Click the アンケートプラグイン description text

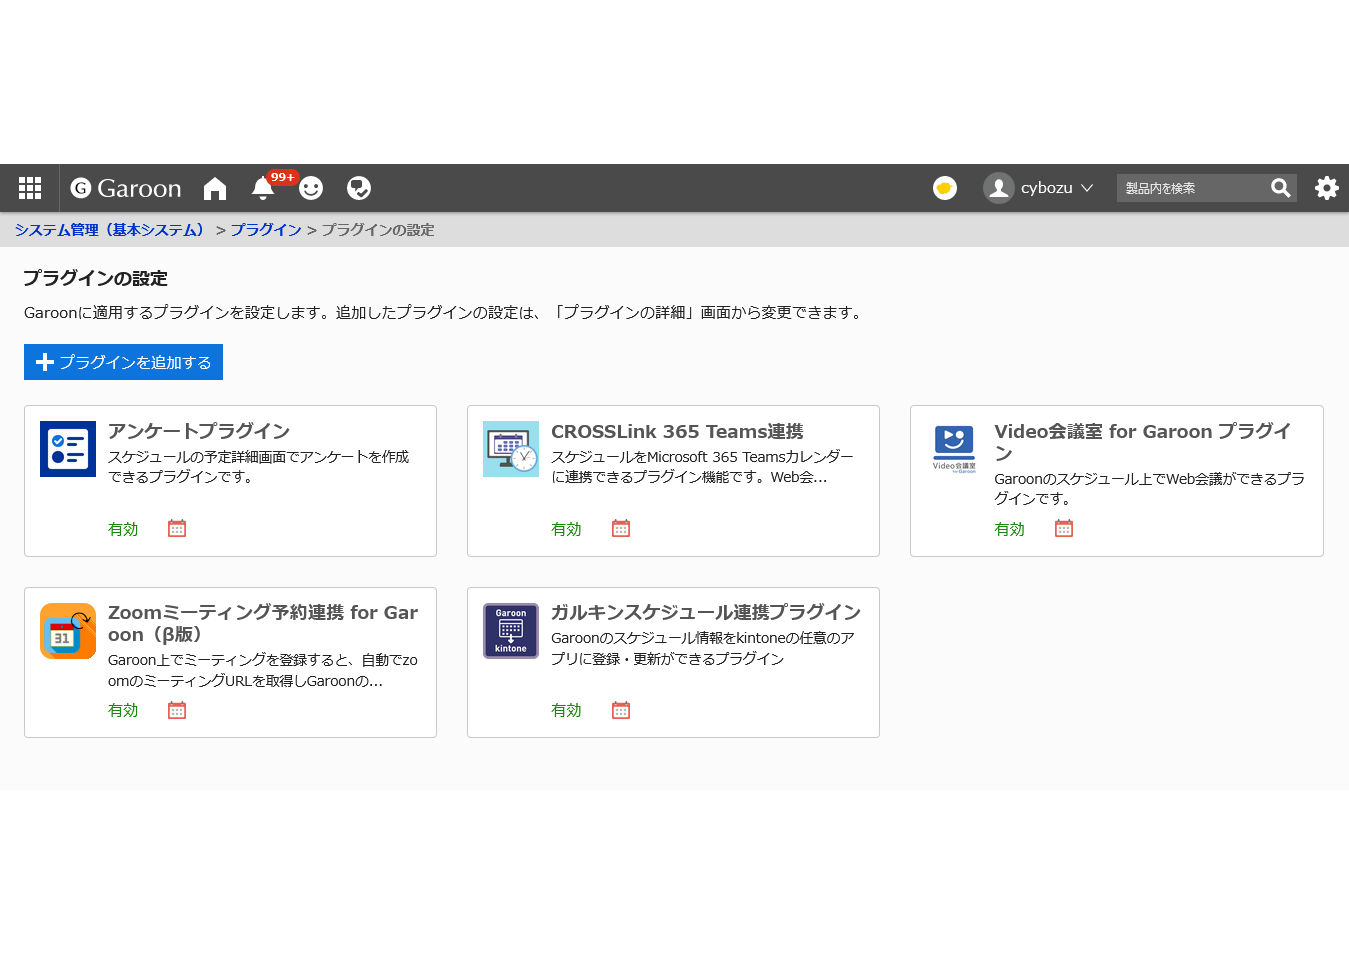pyautogui.click(x=259, y=466)
